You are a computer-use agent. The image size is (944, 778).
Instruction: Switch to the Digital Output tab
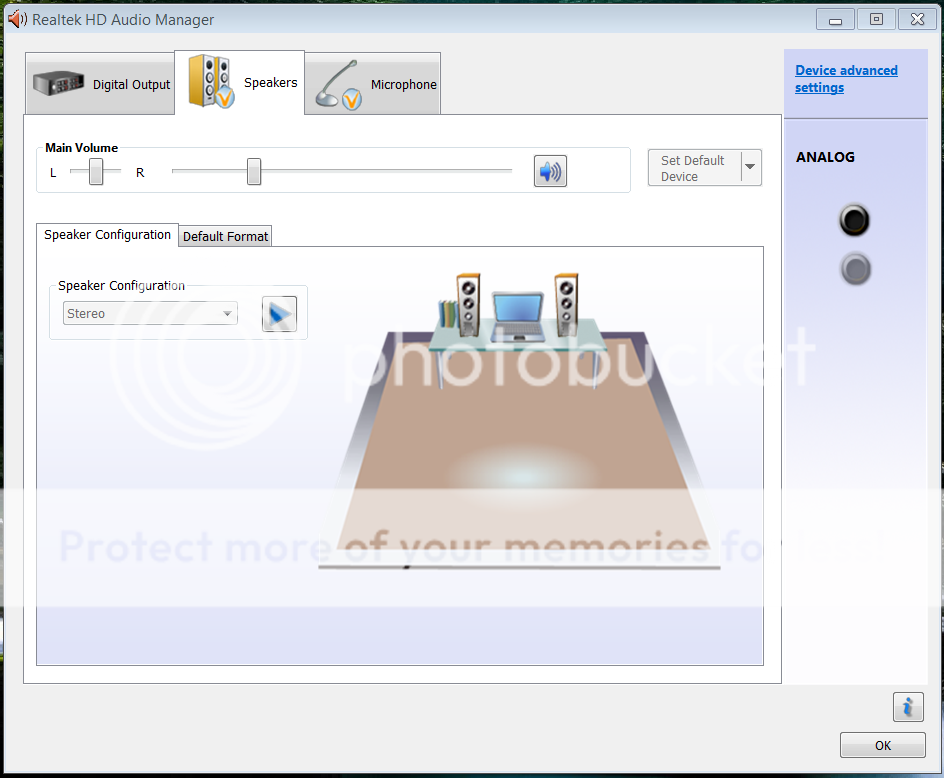(x=100, y=84)
